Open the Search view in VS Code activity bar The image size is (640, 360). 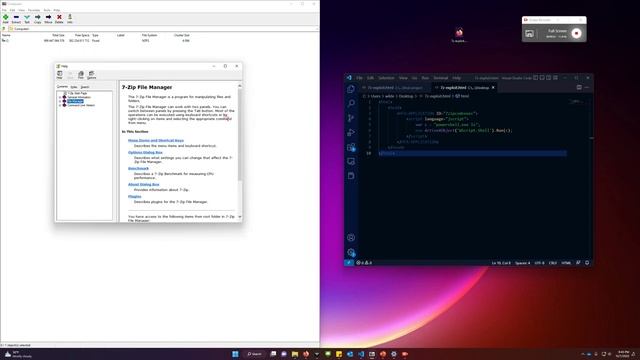351,103
